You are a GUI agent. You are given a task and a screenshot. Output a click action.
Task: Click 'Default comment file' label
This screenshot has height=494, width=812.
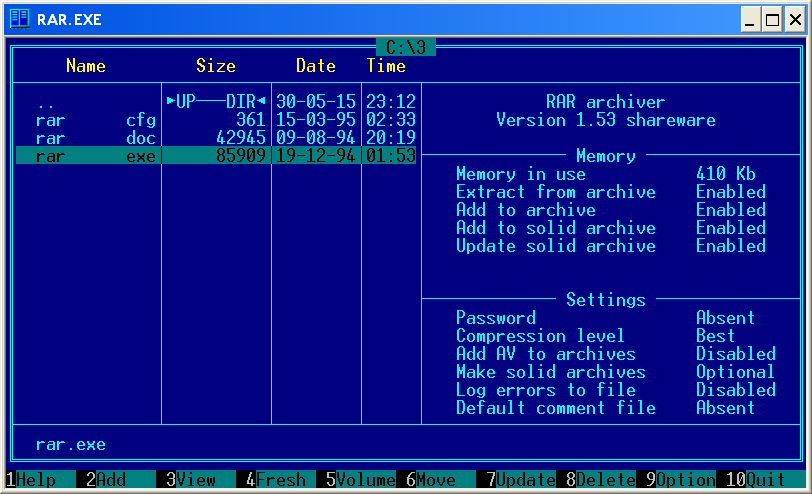tap(556, 408)
